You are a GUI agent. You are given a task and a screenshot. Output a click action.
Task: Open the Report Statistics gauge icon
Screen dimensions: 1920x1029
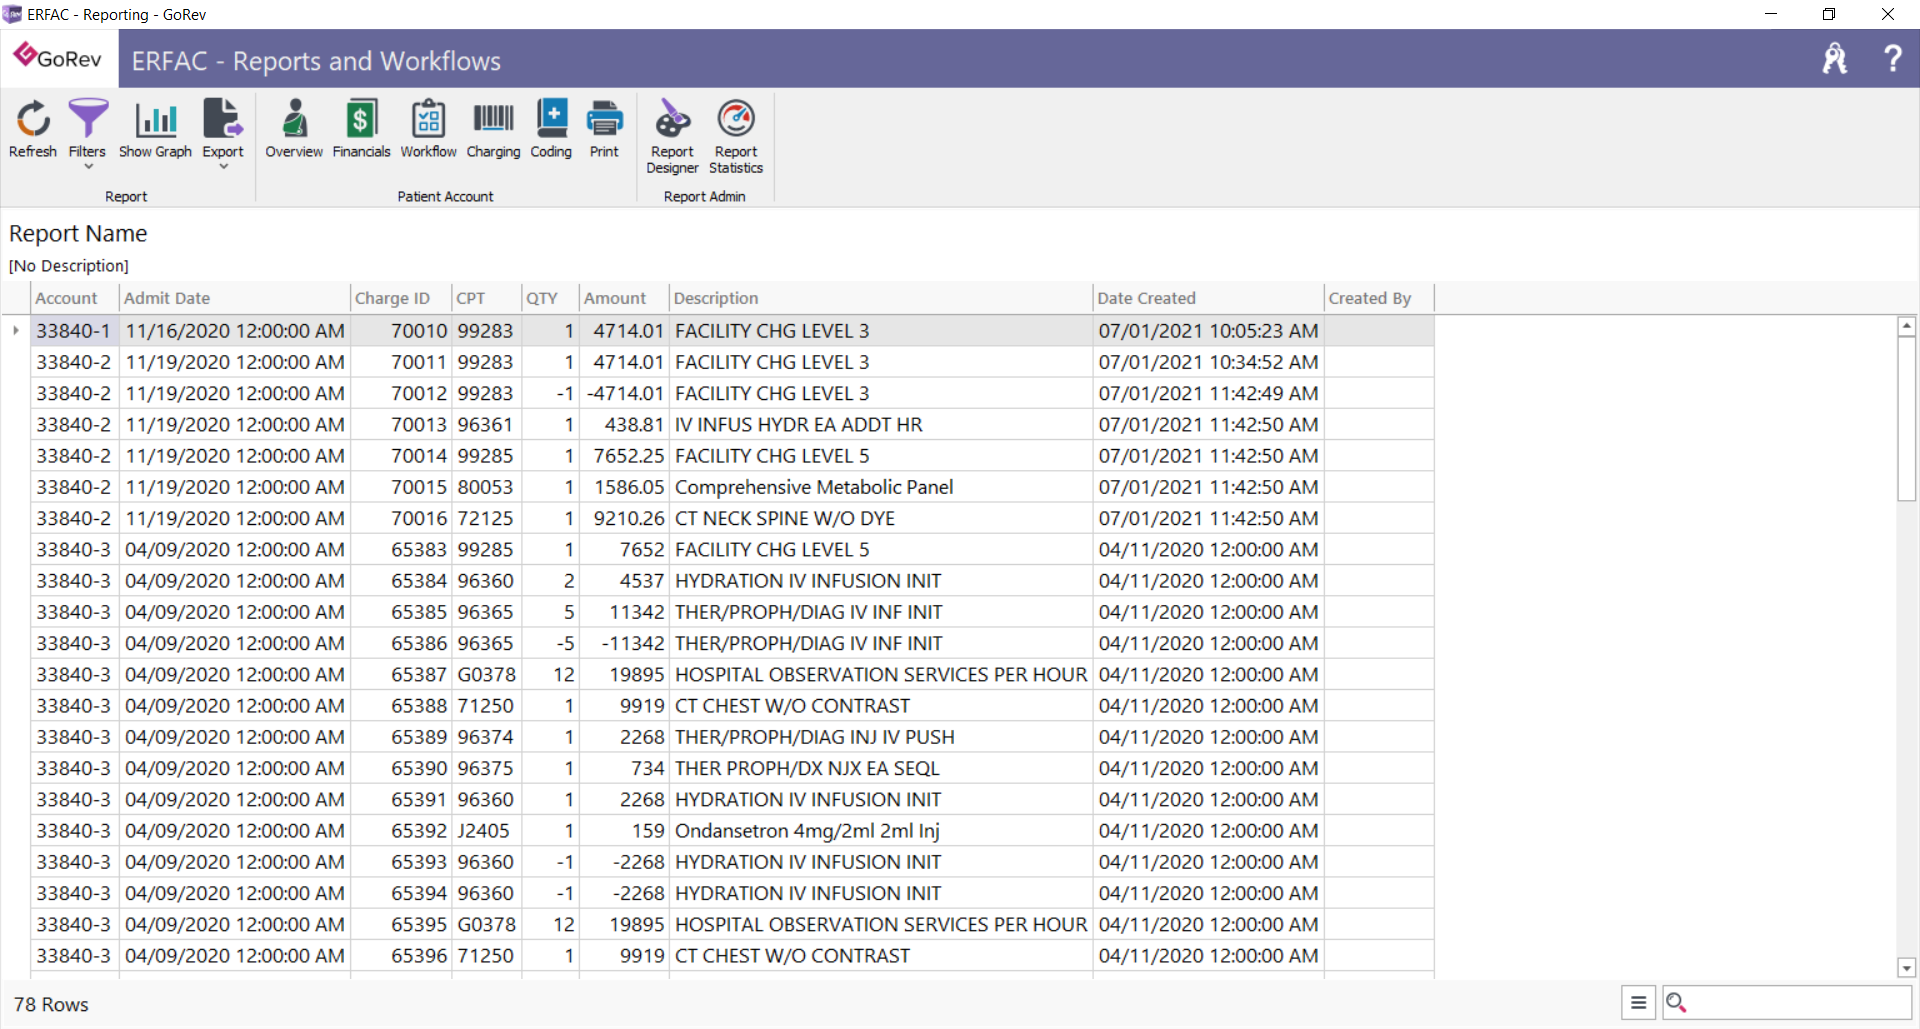coord(736,119)
